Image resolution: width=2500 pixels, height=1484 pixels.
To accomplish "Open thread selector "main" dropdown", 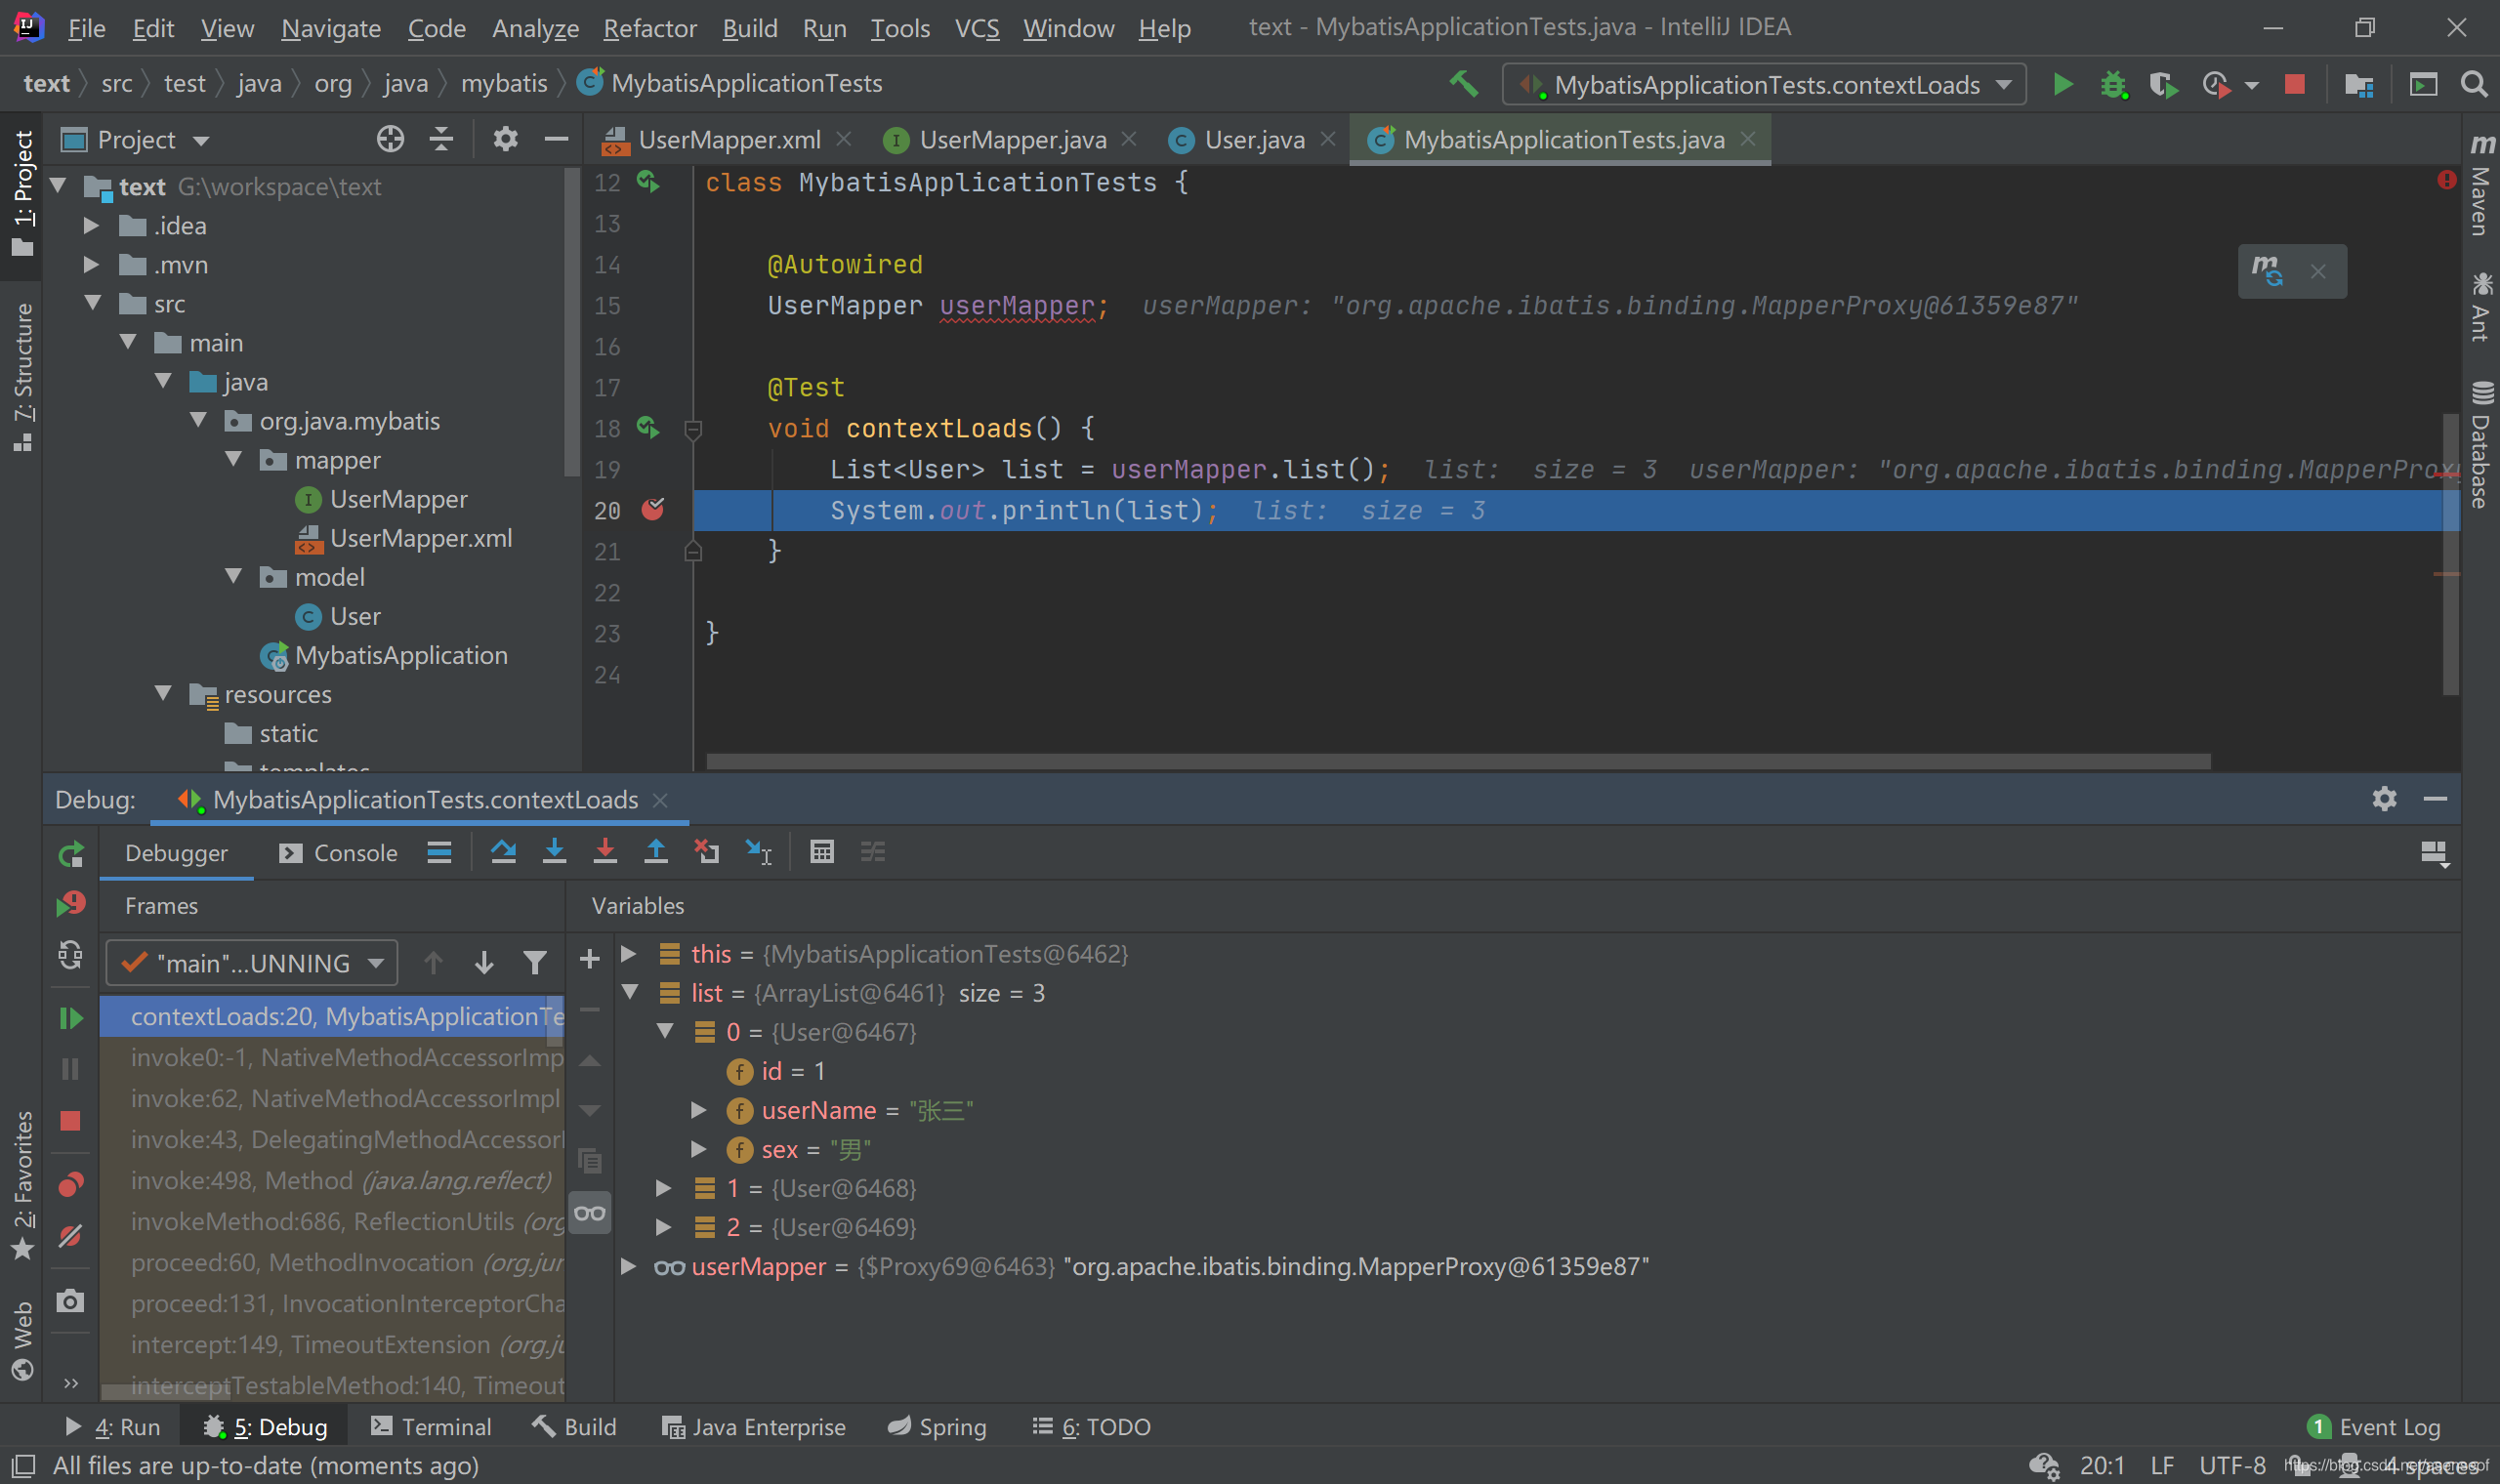I will point(252,962).
